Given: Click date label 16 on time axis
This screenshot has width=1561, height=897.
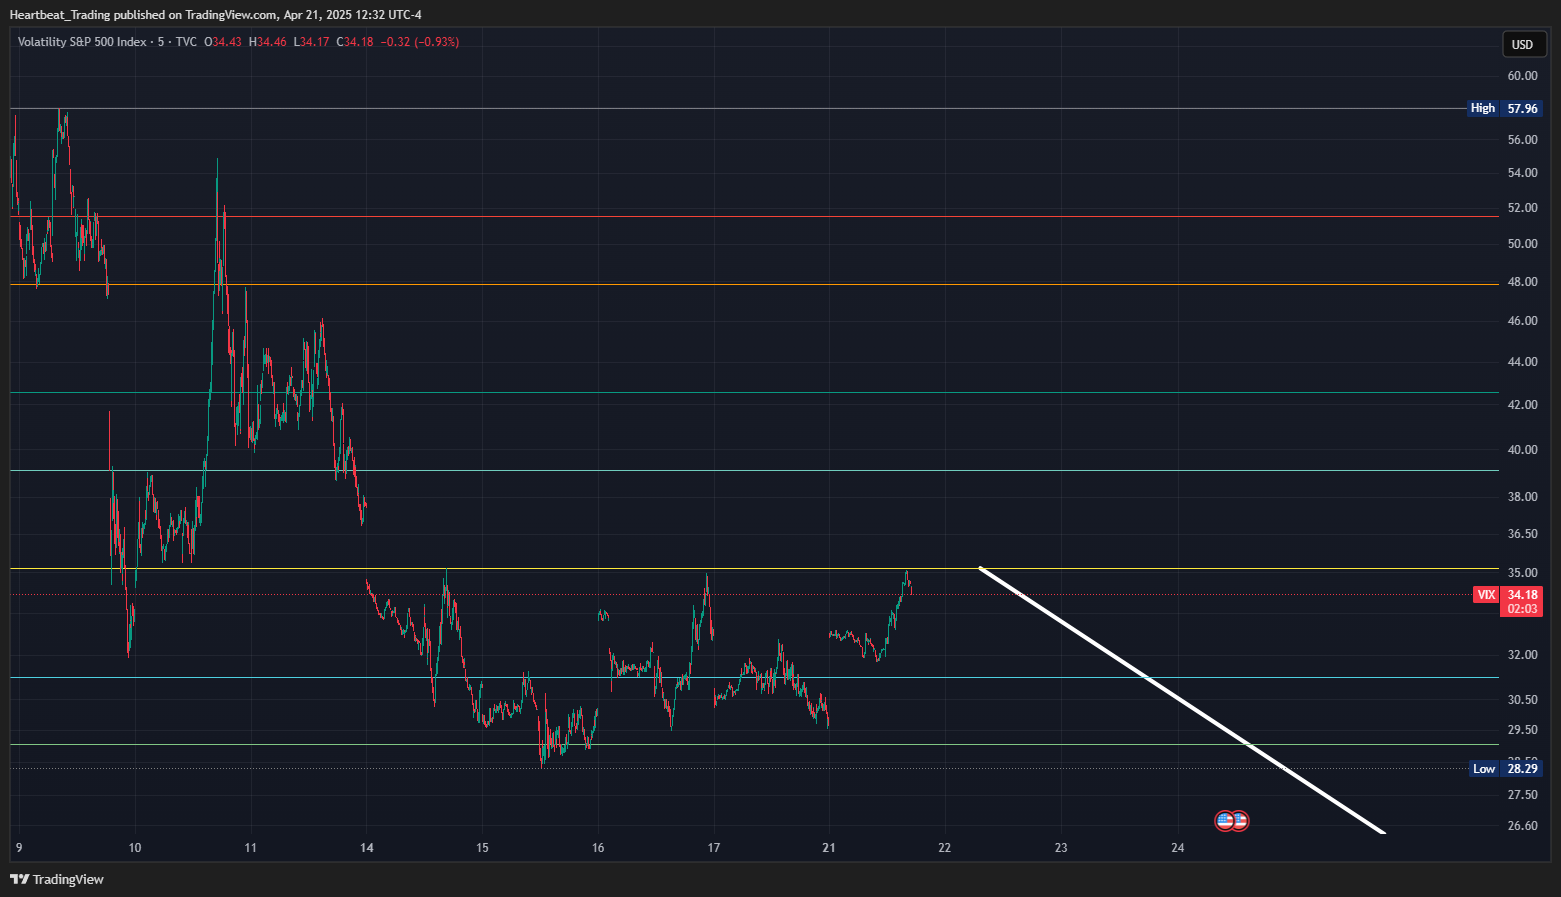Looking at the screenshot, I should pyautogui.click(x=598, y=848).
